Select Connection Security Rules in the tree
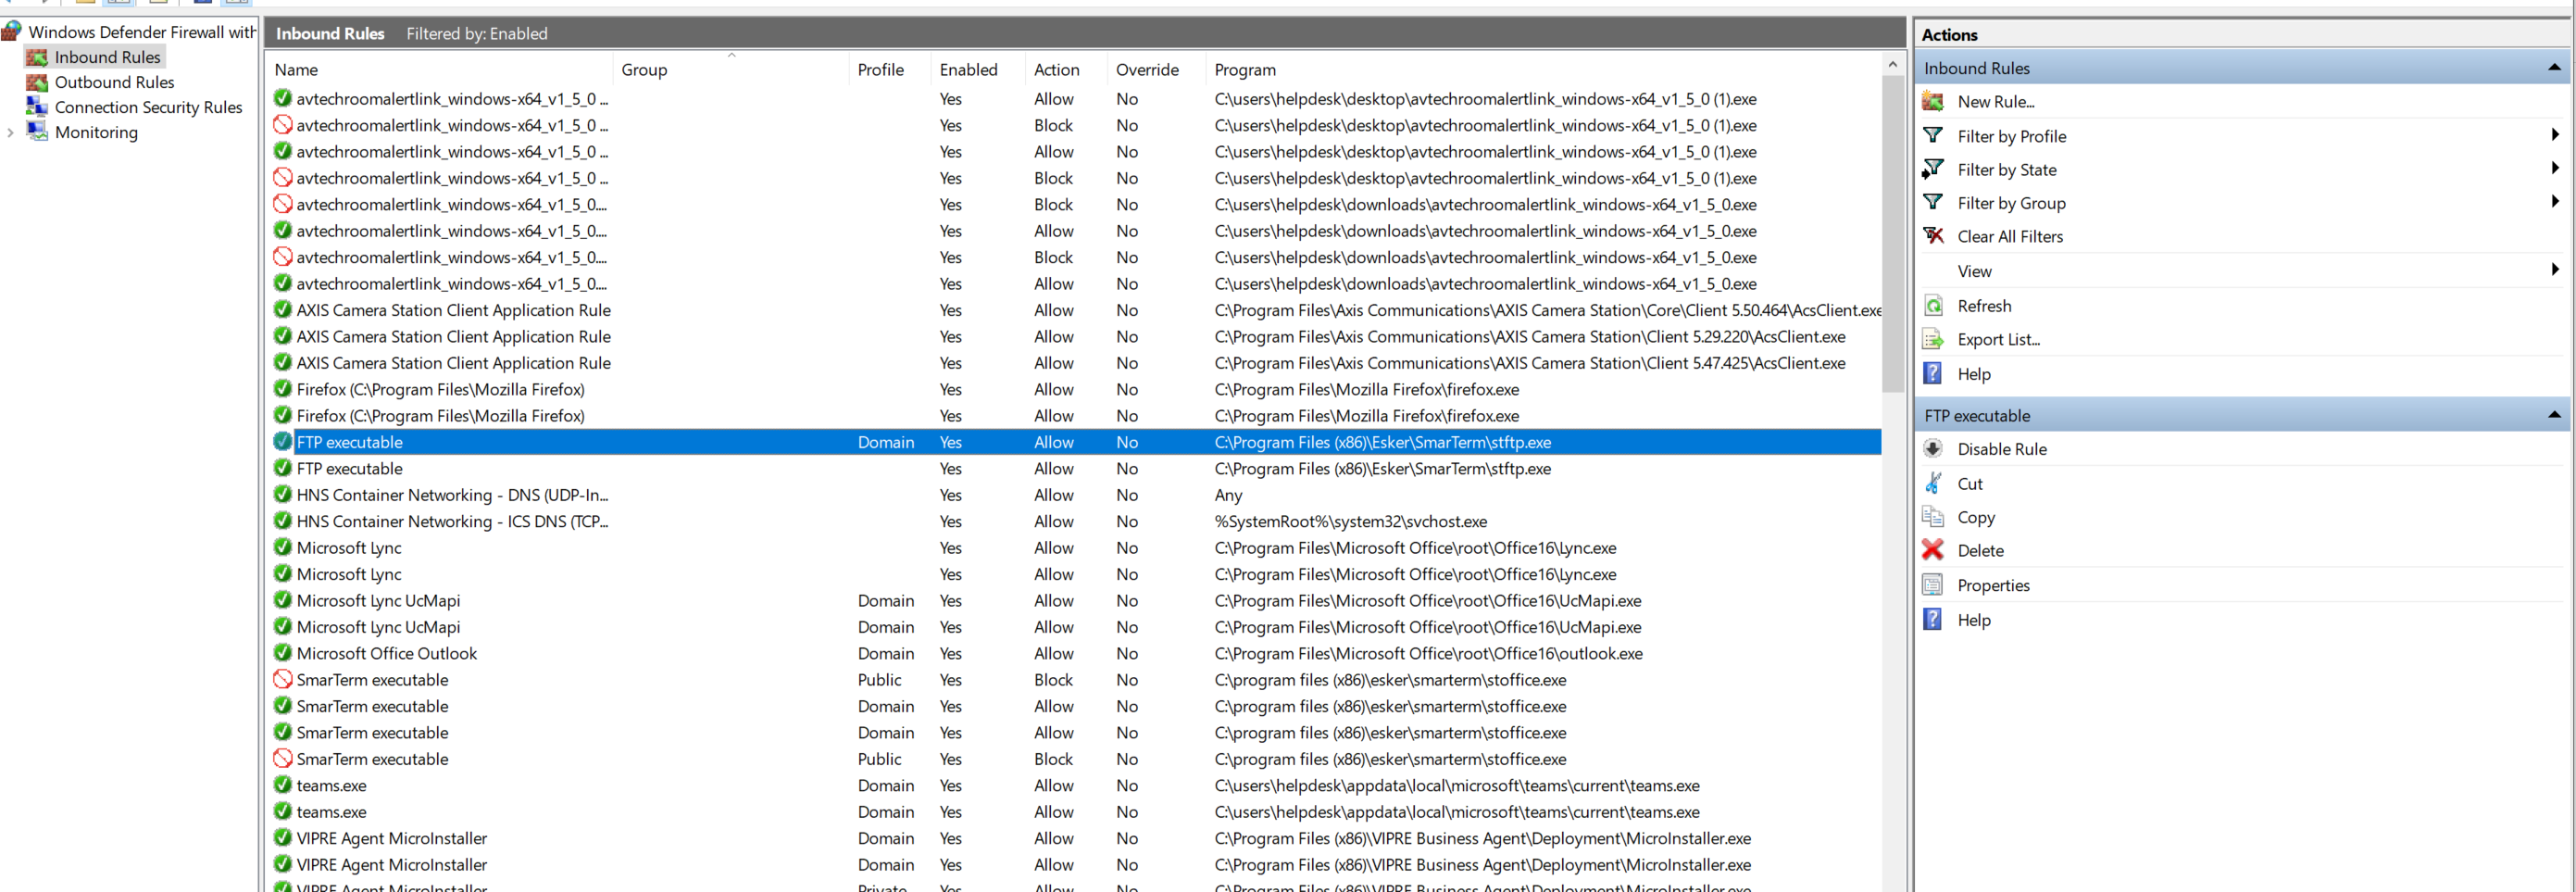The height and width of the screenshot is (892, 2576). (148, 107)
